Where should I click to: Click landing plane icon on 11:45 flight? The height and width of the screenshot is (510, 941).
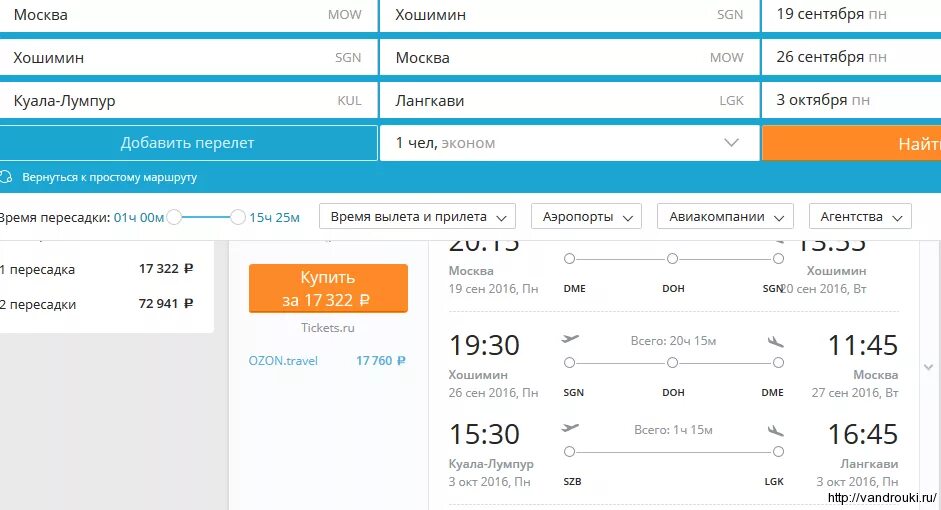[x=775, y=341]
